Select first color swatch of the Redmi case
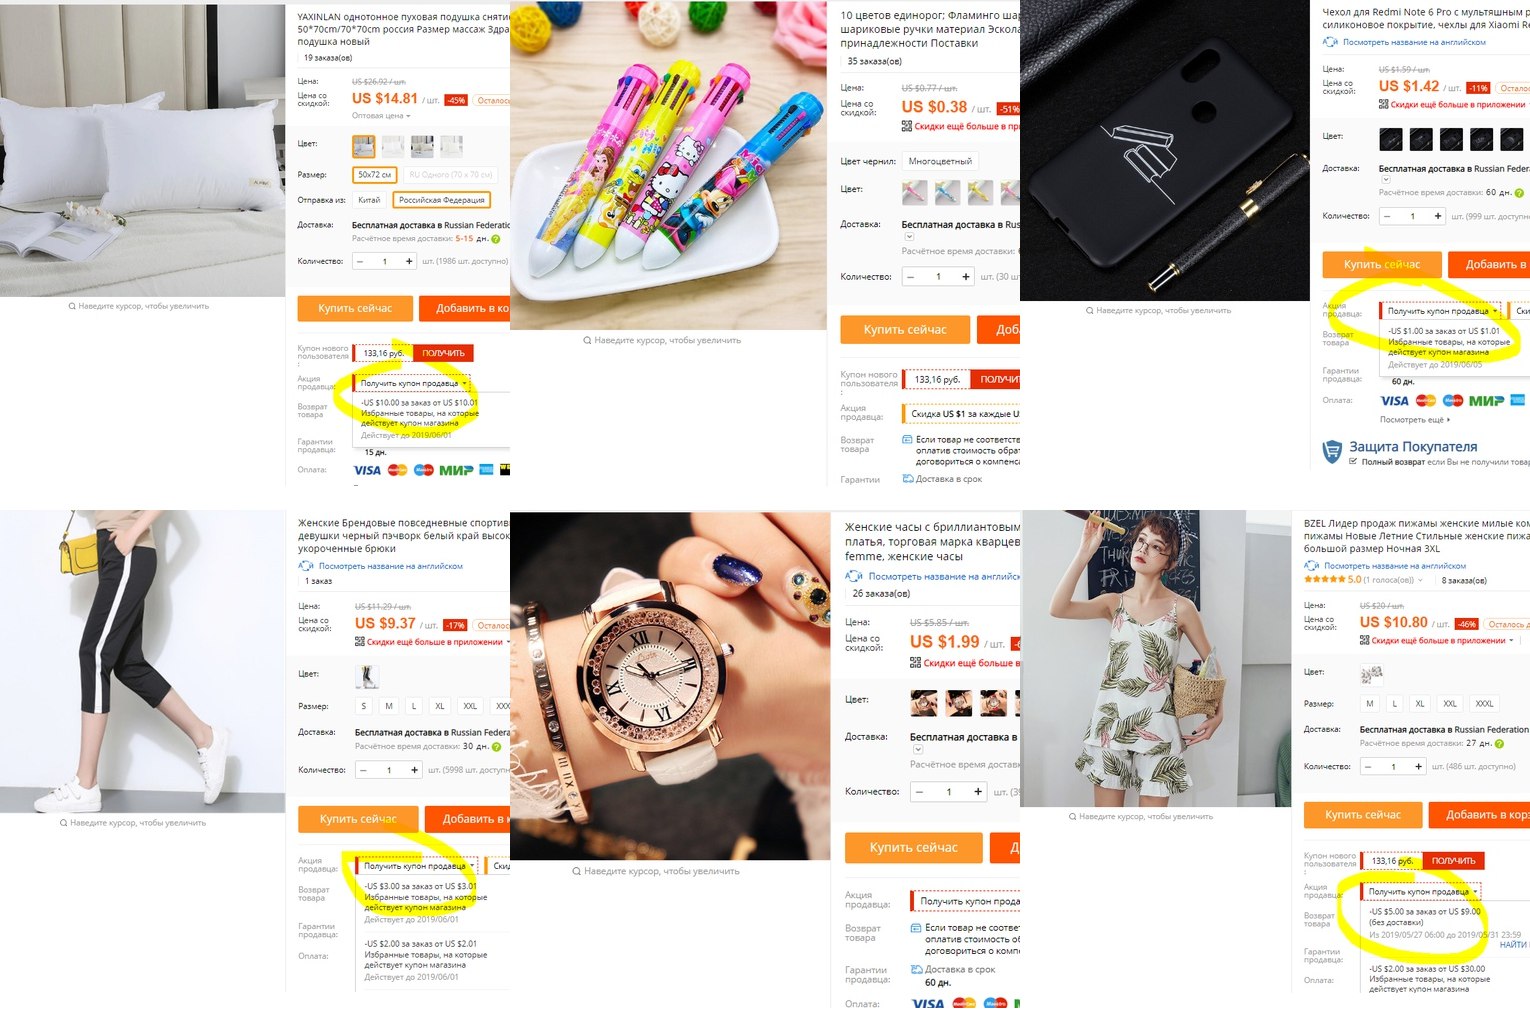1530x1020 pixels. tap(1391, 139)
